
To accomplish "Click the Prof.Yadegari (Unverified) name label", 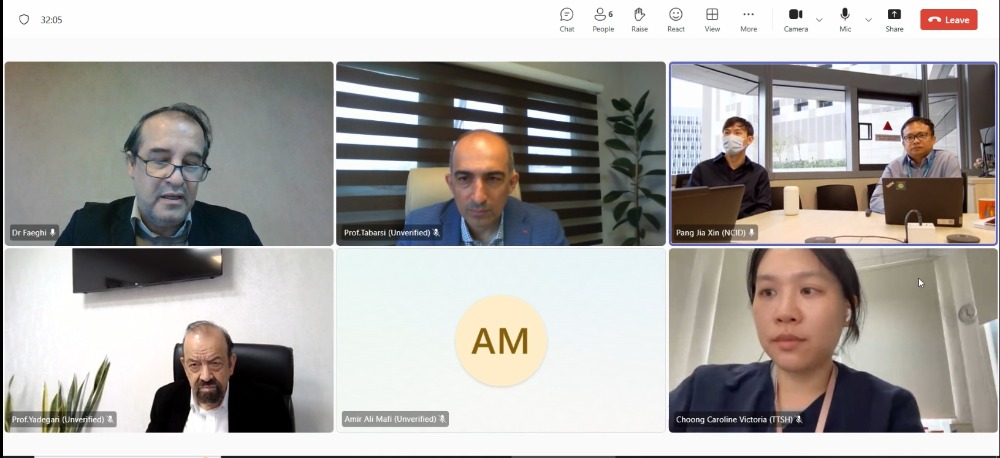I will pyautogui.click(x=57, y=419).
